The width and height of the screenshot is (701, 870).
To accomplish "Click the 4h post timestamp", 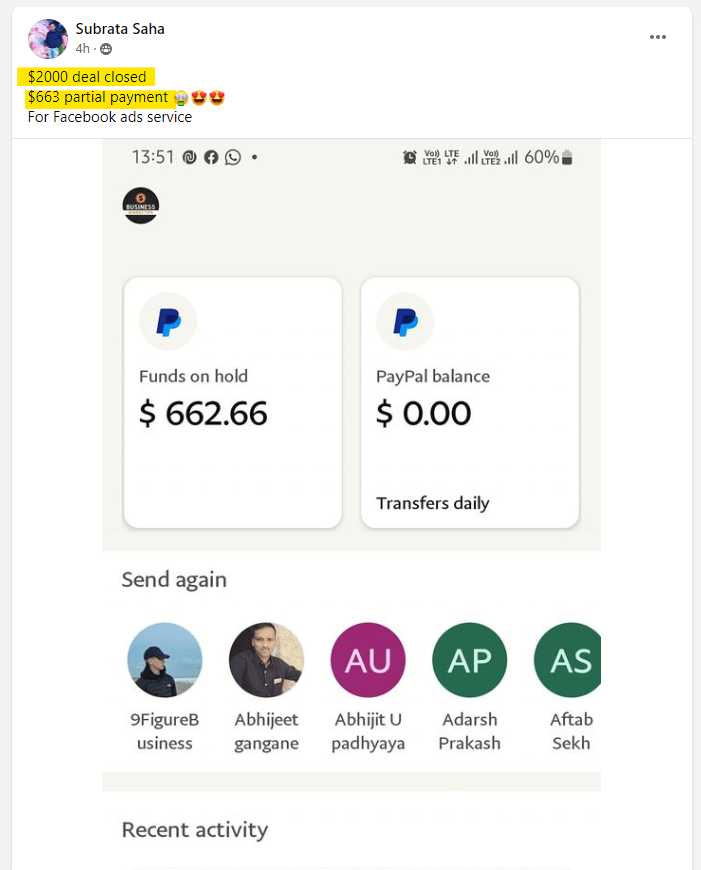I will pyautogui.click(x=83, y=49).
